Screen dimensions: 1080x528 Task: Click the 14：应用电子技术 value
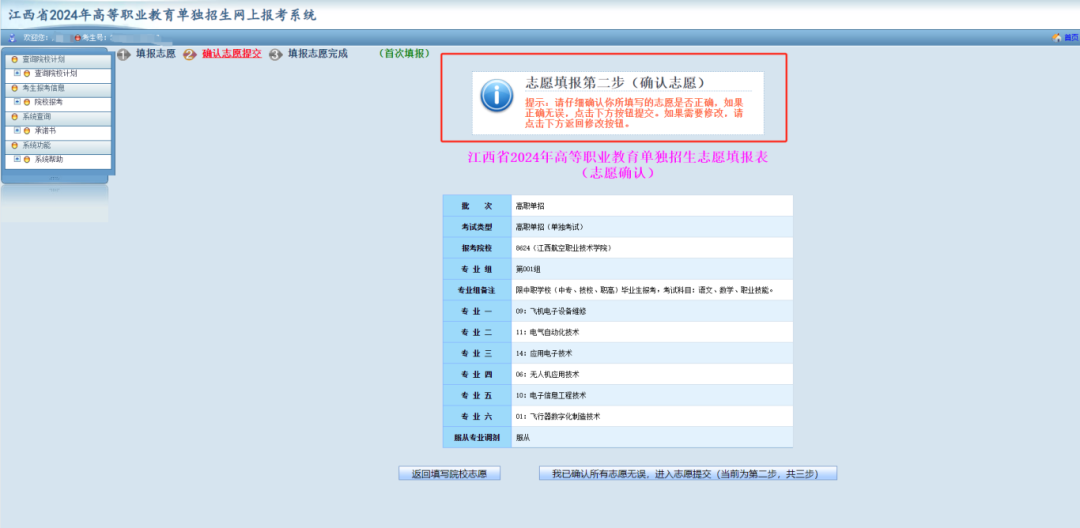tap(543, 354)
